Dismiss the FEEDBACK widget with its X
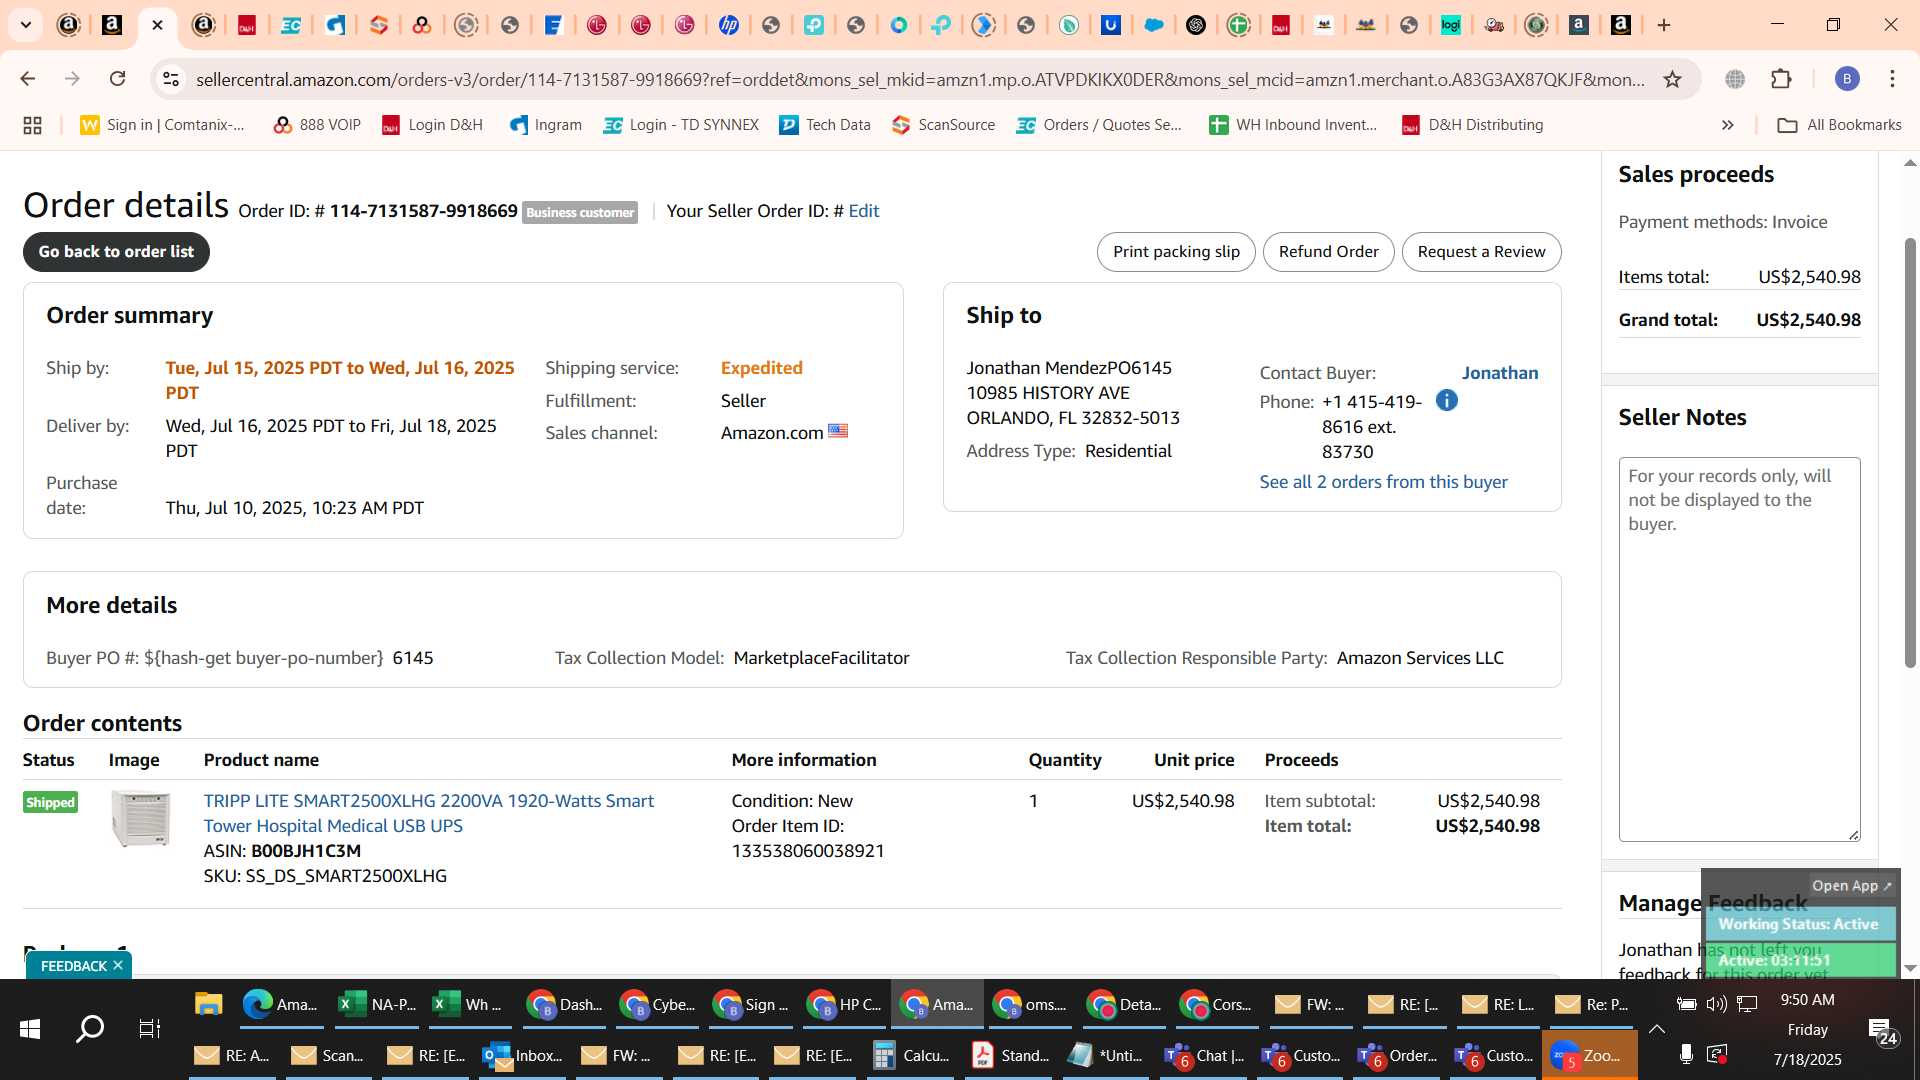 pyautogui.click(x=118, y=965)
